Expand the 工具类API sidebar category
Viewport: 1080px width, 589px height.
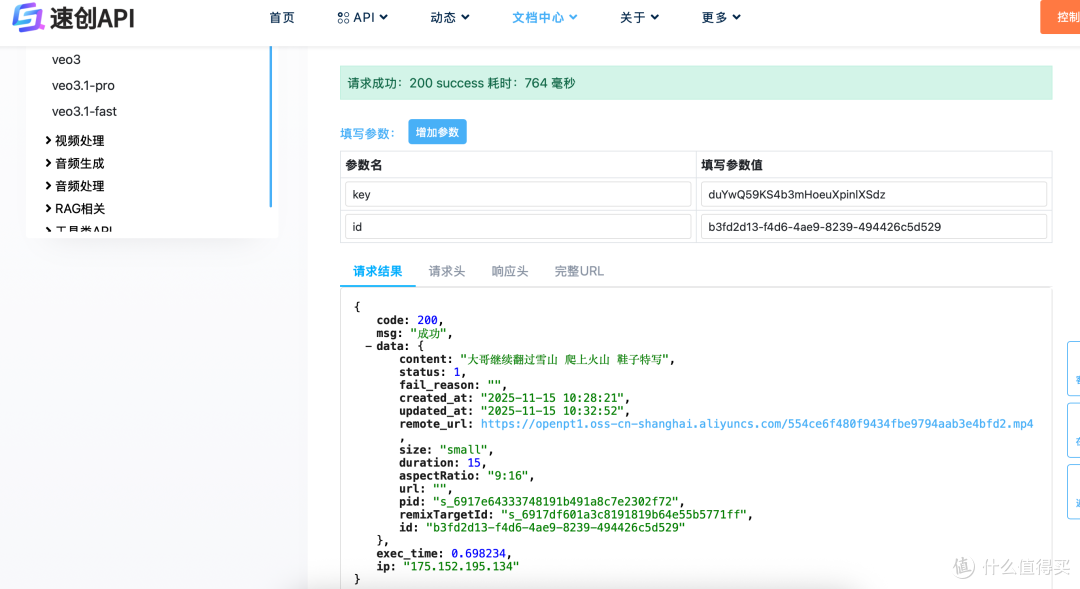click(x=78, y=228)
